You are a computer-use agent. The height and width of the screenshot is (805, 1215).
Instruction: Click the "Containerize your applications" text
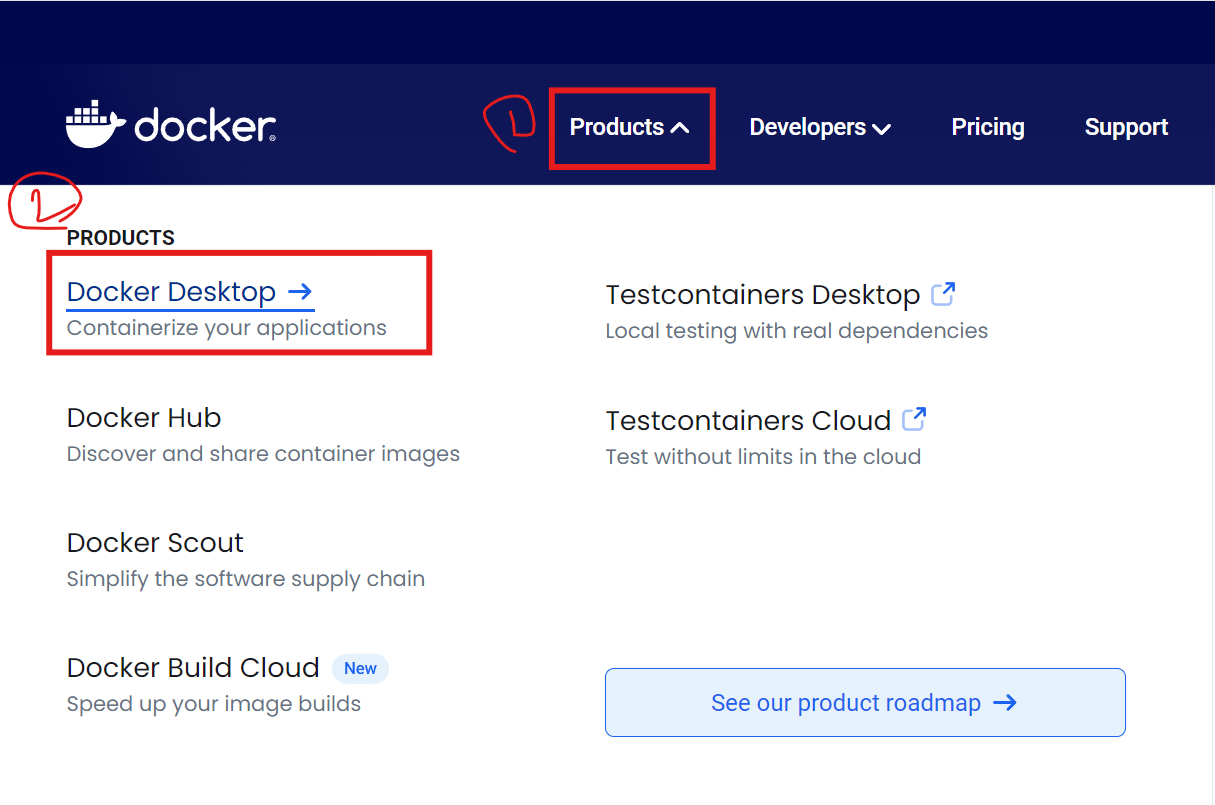click(x=227, y=328)
